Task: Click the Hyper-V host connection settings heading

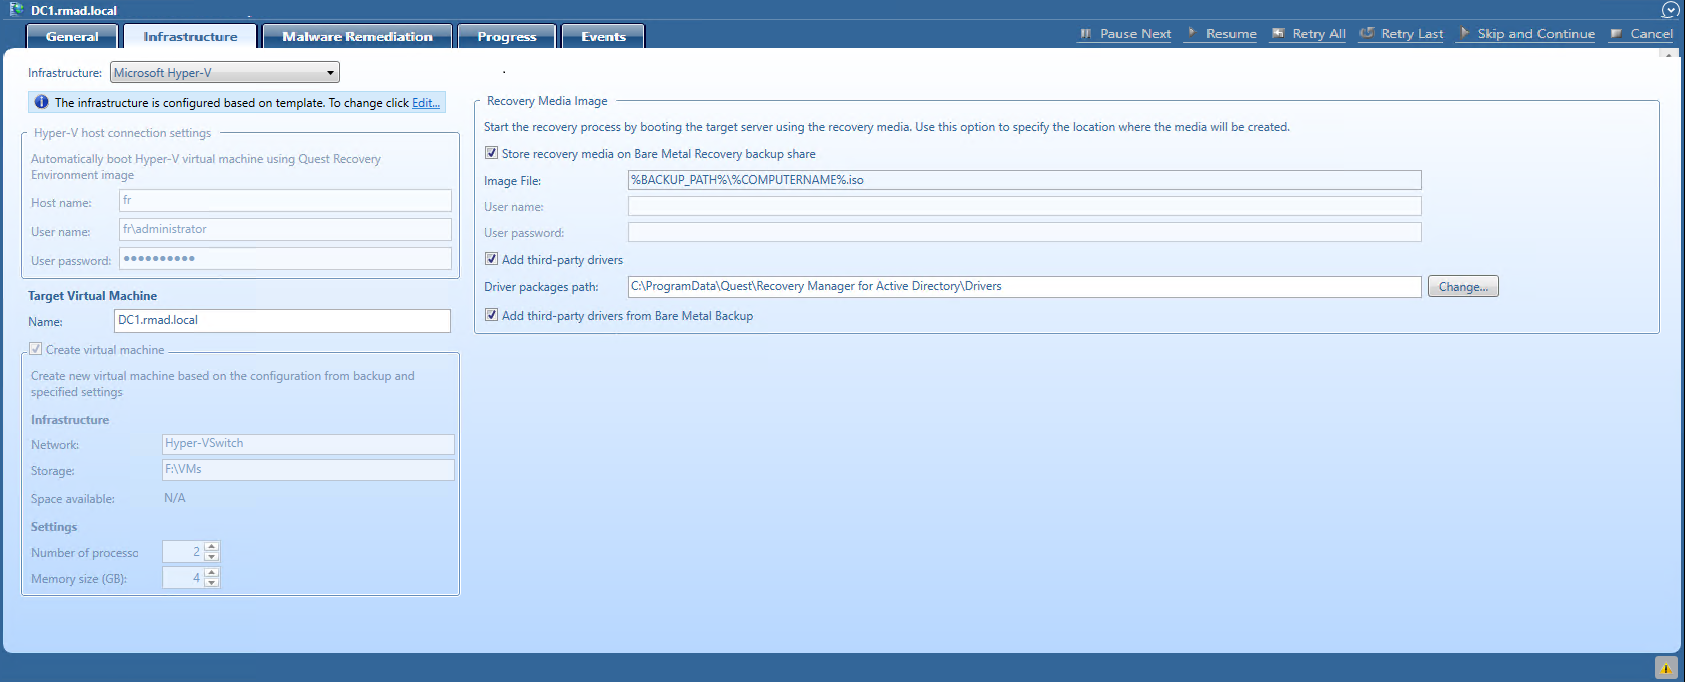Action: pyautogui.click(x=122, y=133)
